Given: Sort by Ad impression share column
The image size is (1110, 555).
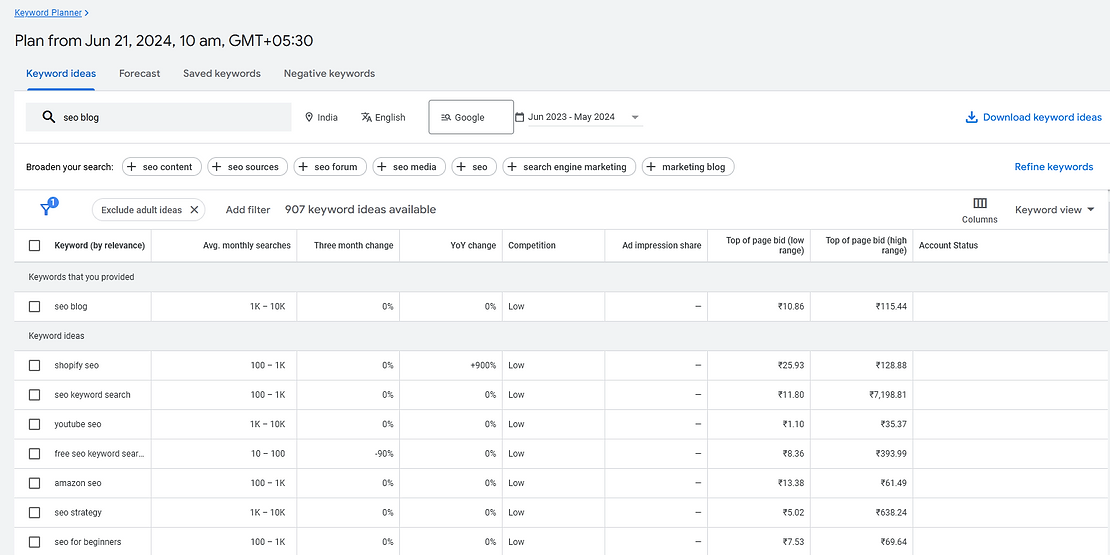Looking at the screenshot, I should pyautogui.click(x=662, y=246).
